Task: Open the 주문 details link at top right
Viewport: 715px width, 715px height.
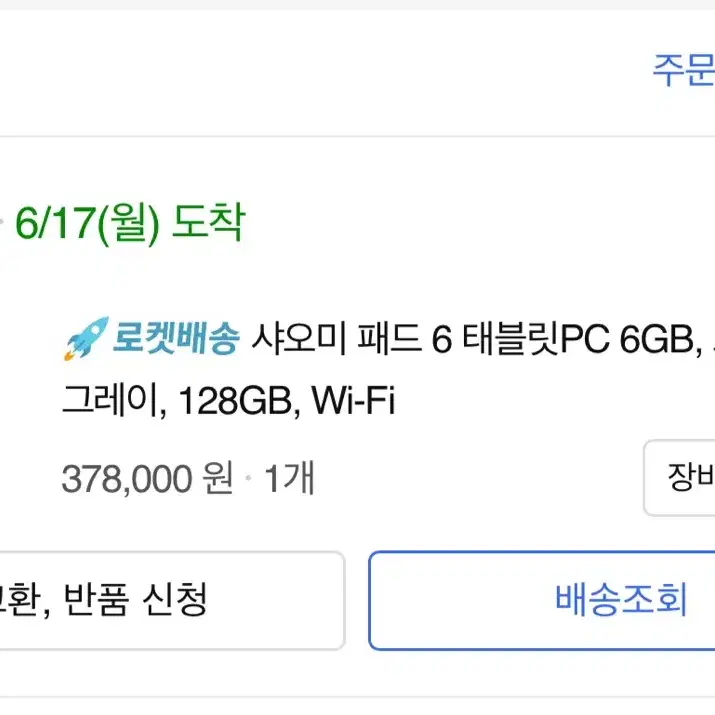Action: coord(684,70)
